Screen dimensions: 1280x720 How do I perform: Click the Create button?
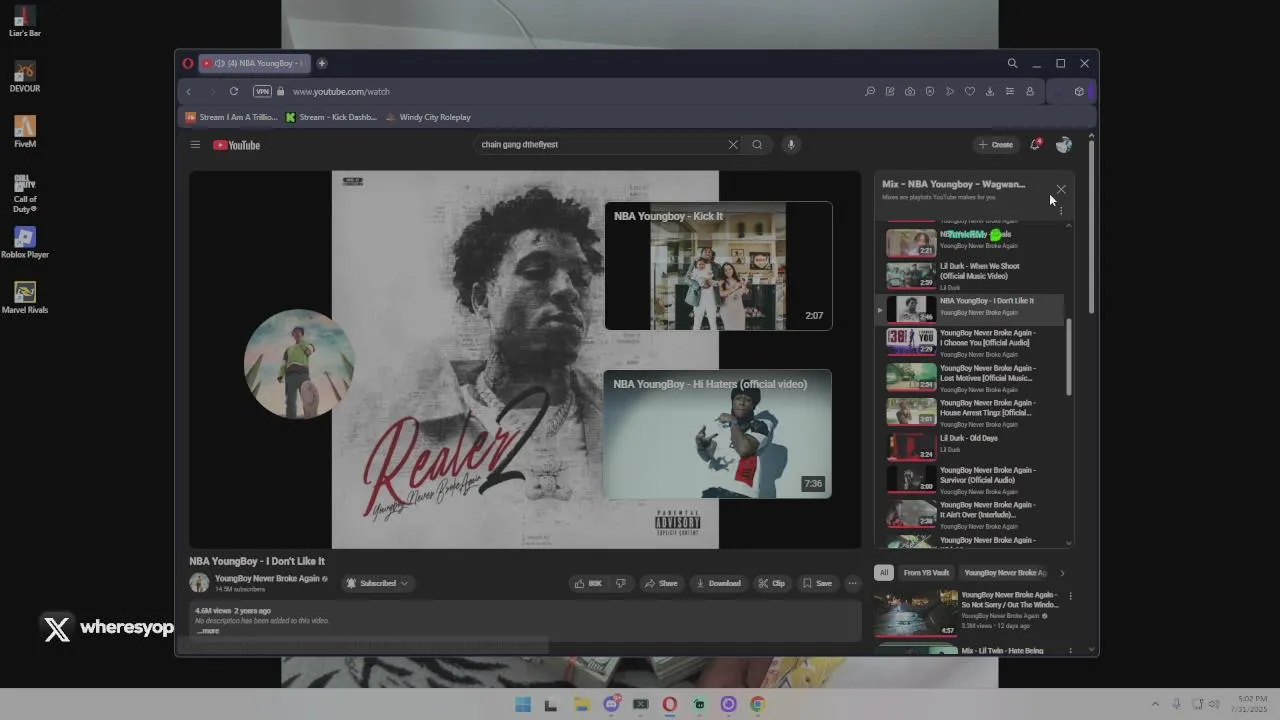(996, 145)
